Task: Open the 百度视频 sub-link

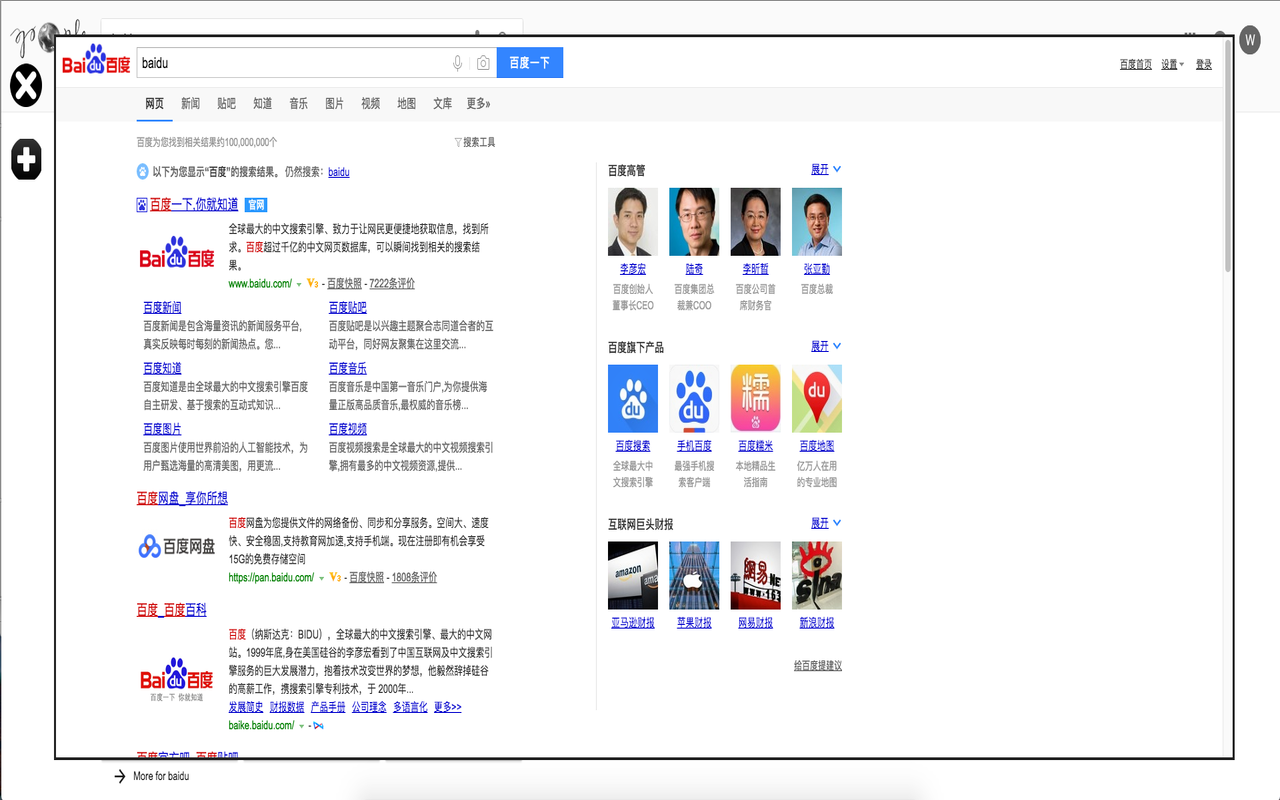Action: pyautogui.click(x=348, y=429)
